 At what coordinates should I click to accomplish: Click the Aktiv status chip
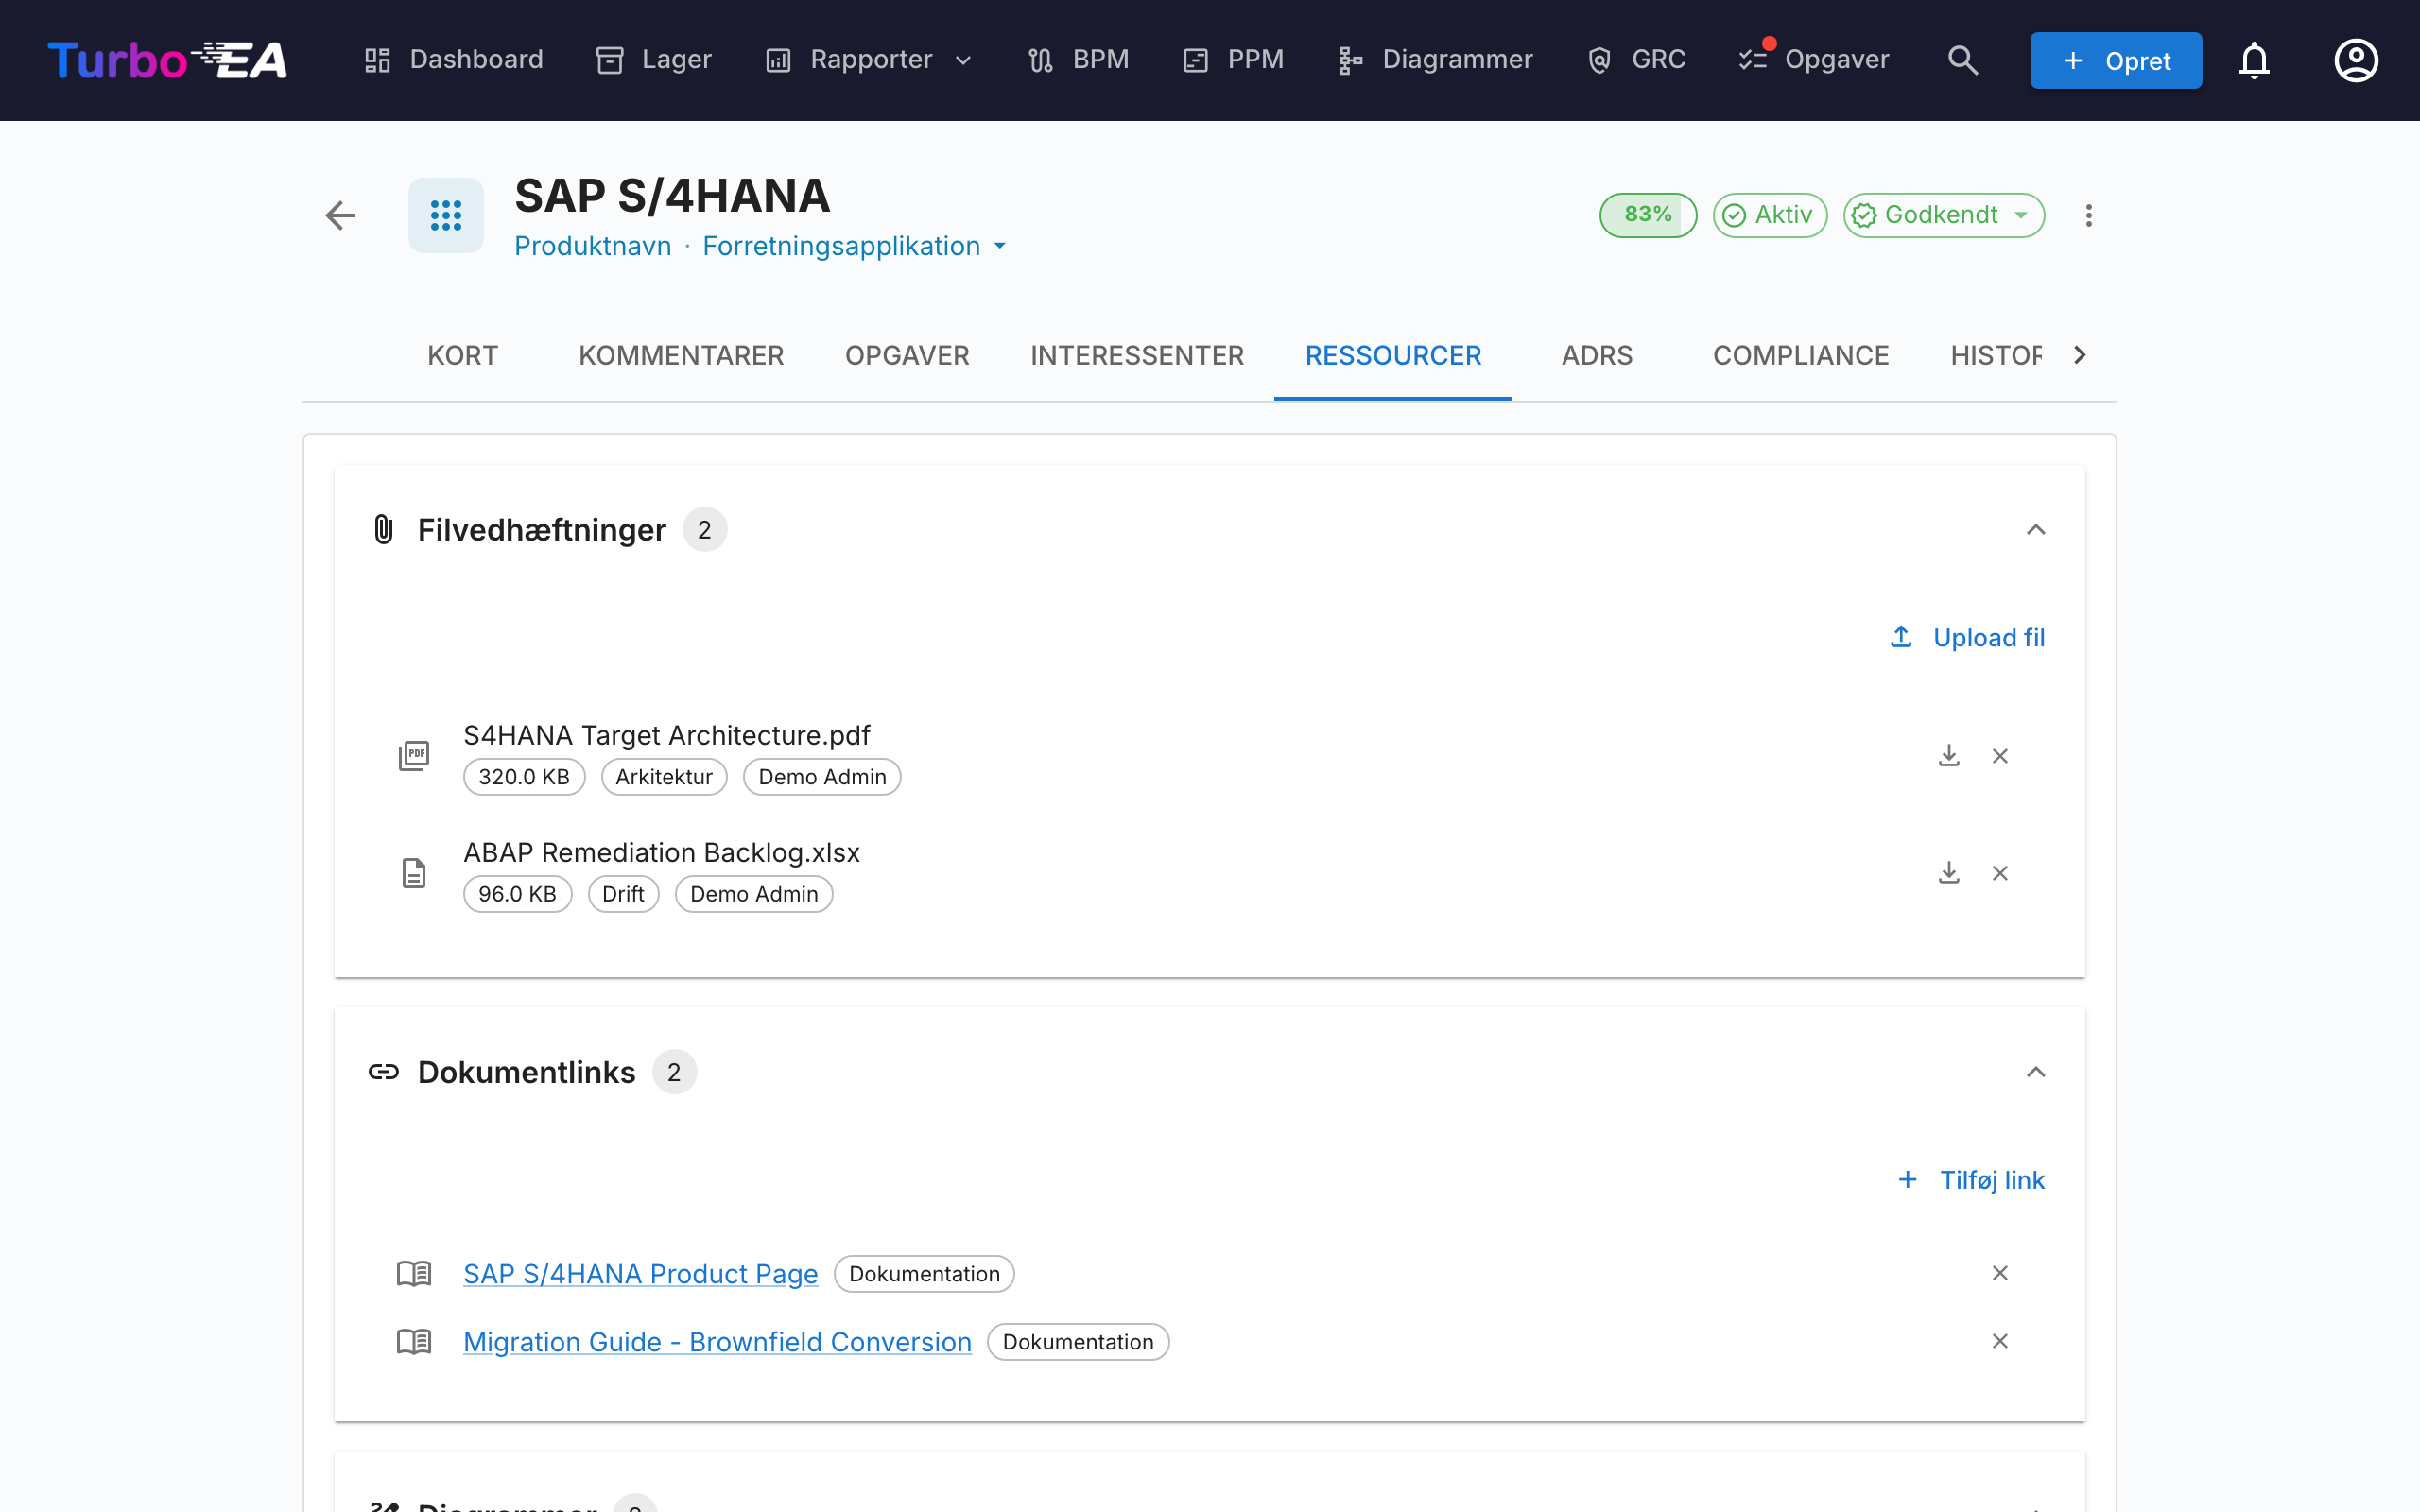(x=1769, y=215)
